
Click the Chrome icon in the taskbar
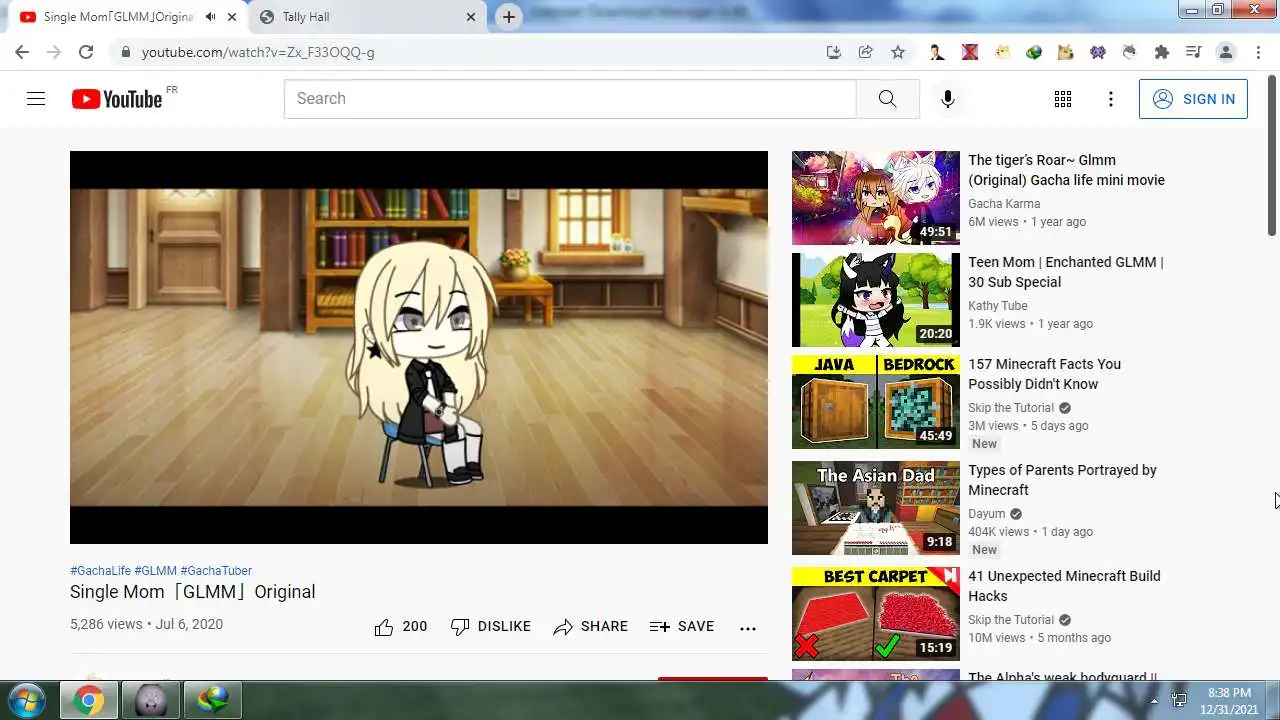pos(88,700)
